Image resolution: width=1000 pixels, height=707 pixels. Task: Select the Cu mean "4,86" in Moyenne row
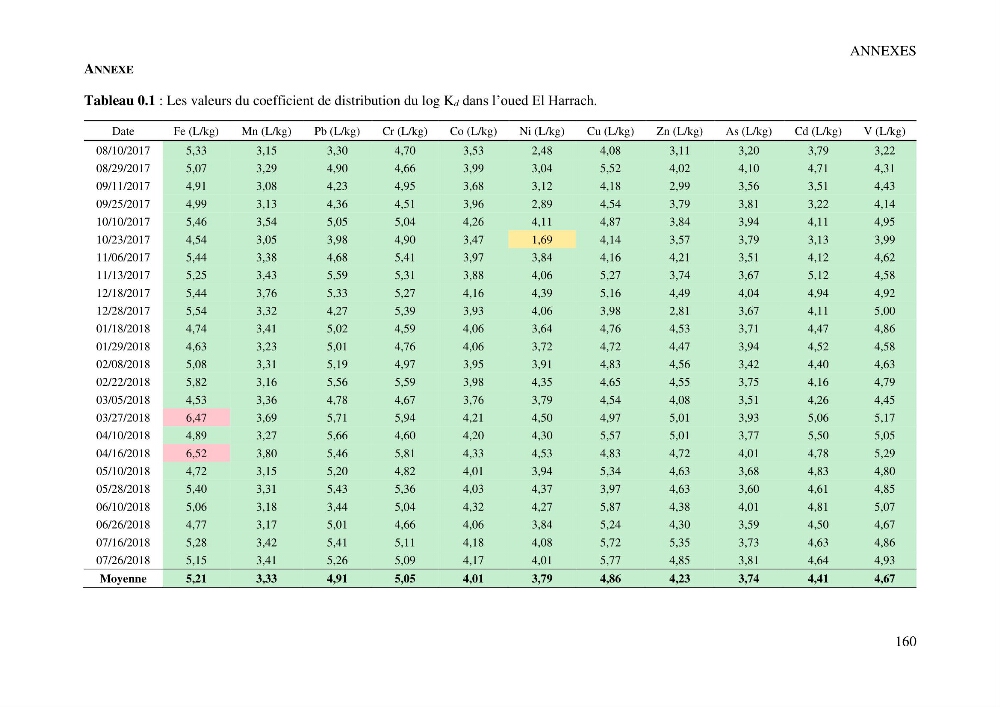[610, 579]
